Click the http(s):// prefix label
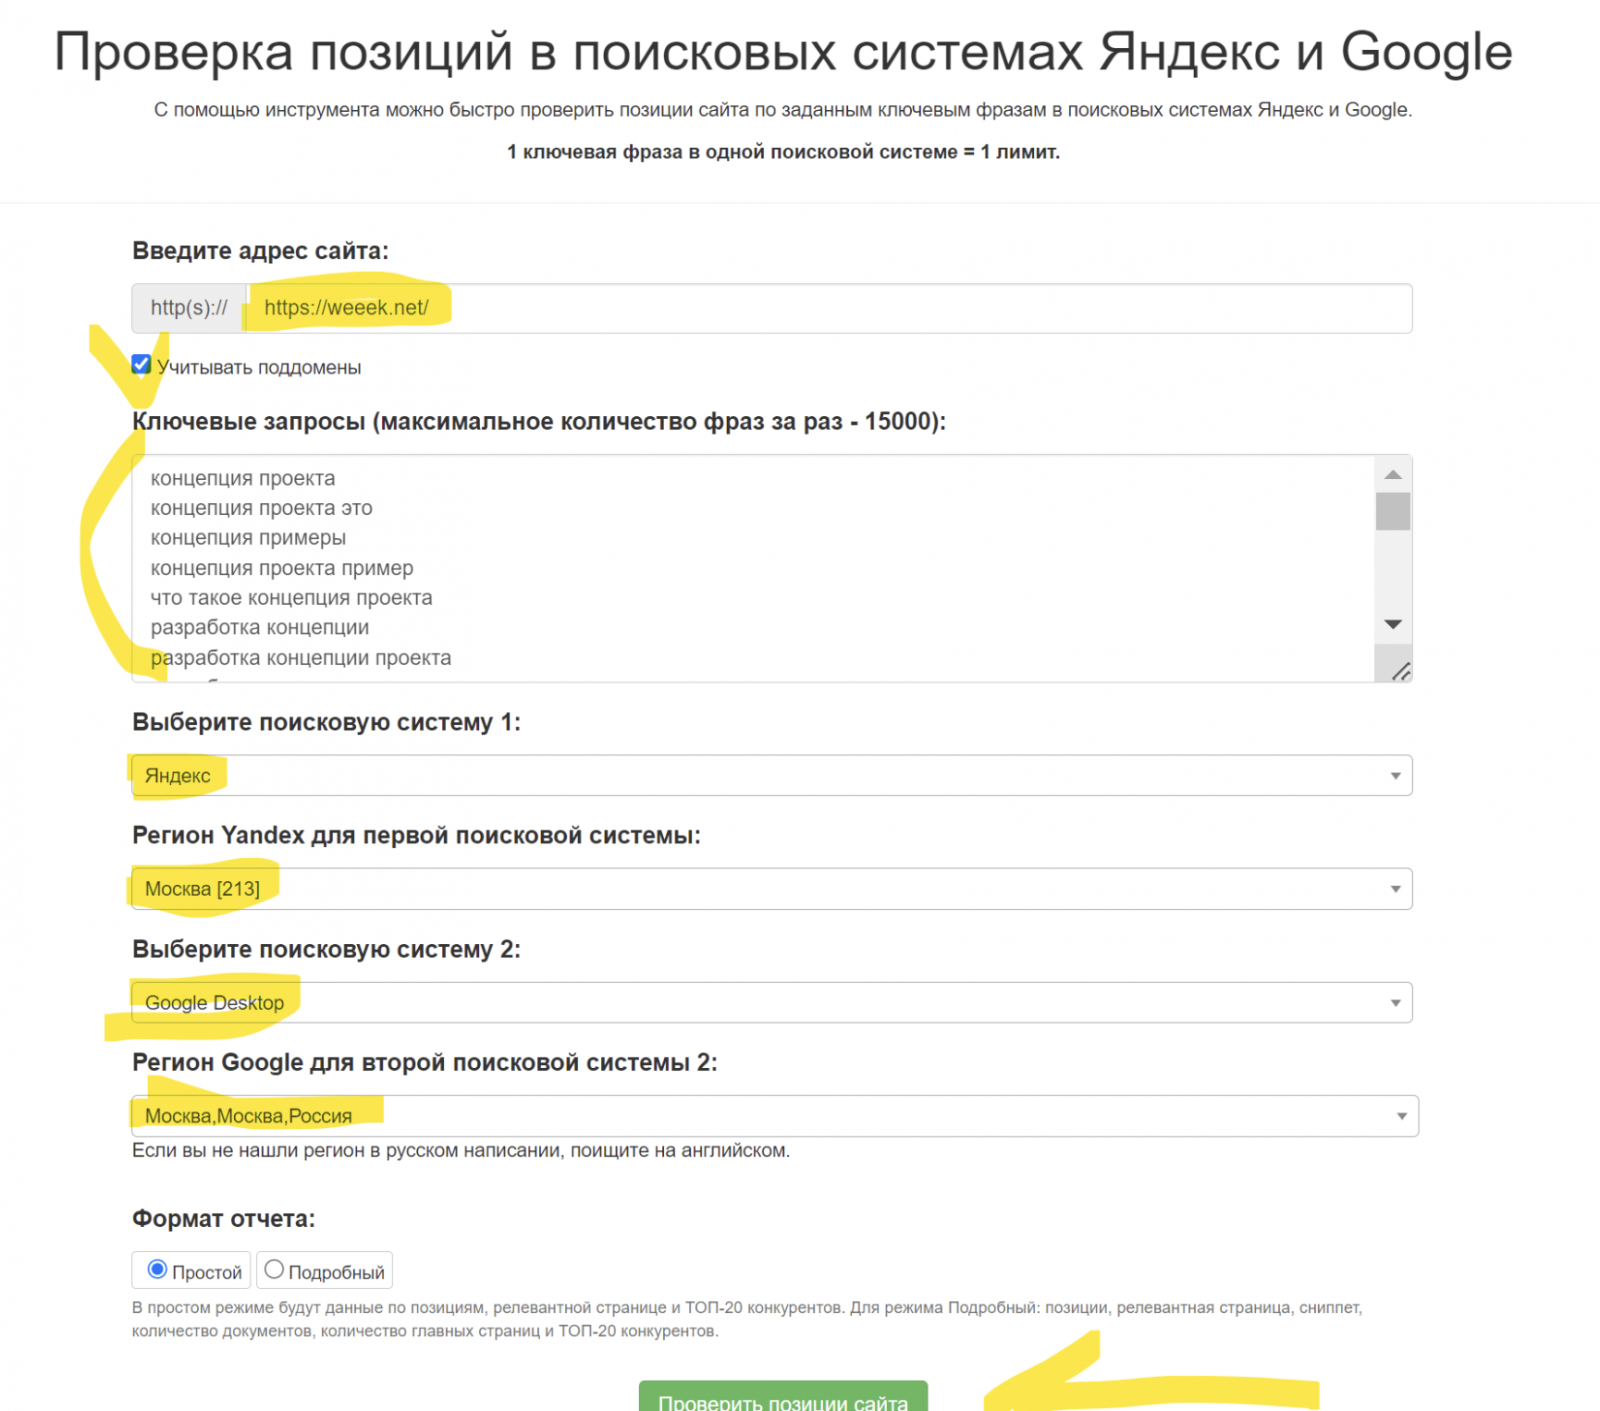Image resolution: width=1600 pixels, height=1411 pixels. (189, 308)
